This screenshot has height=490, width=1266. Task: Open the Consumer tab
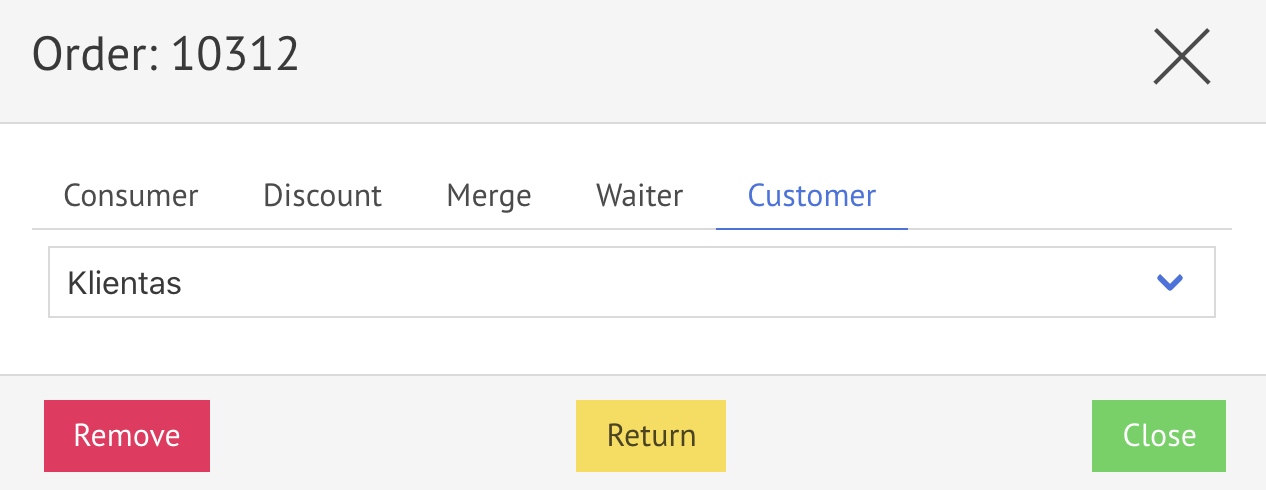(x=131, y=195)
